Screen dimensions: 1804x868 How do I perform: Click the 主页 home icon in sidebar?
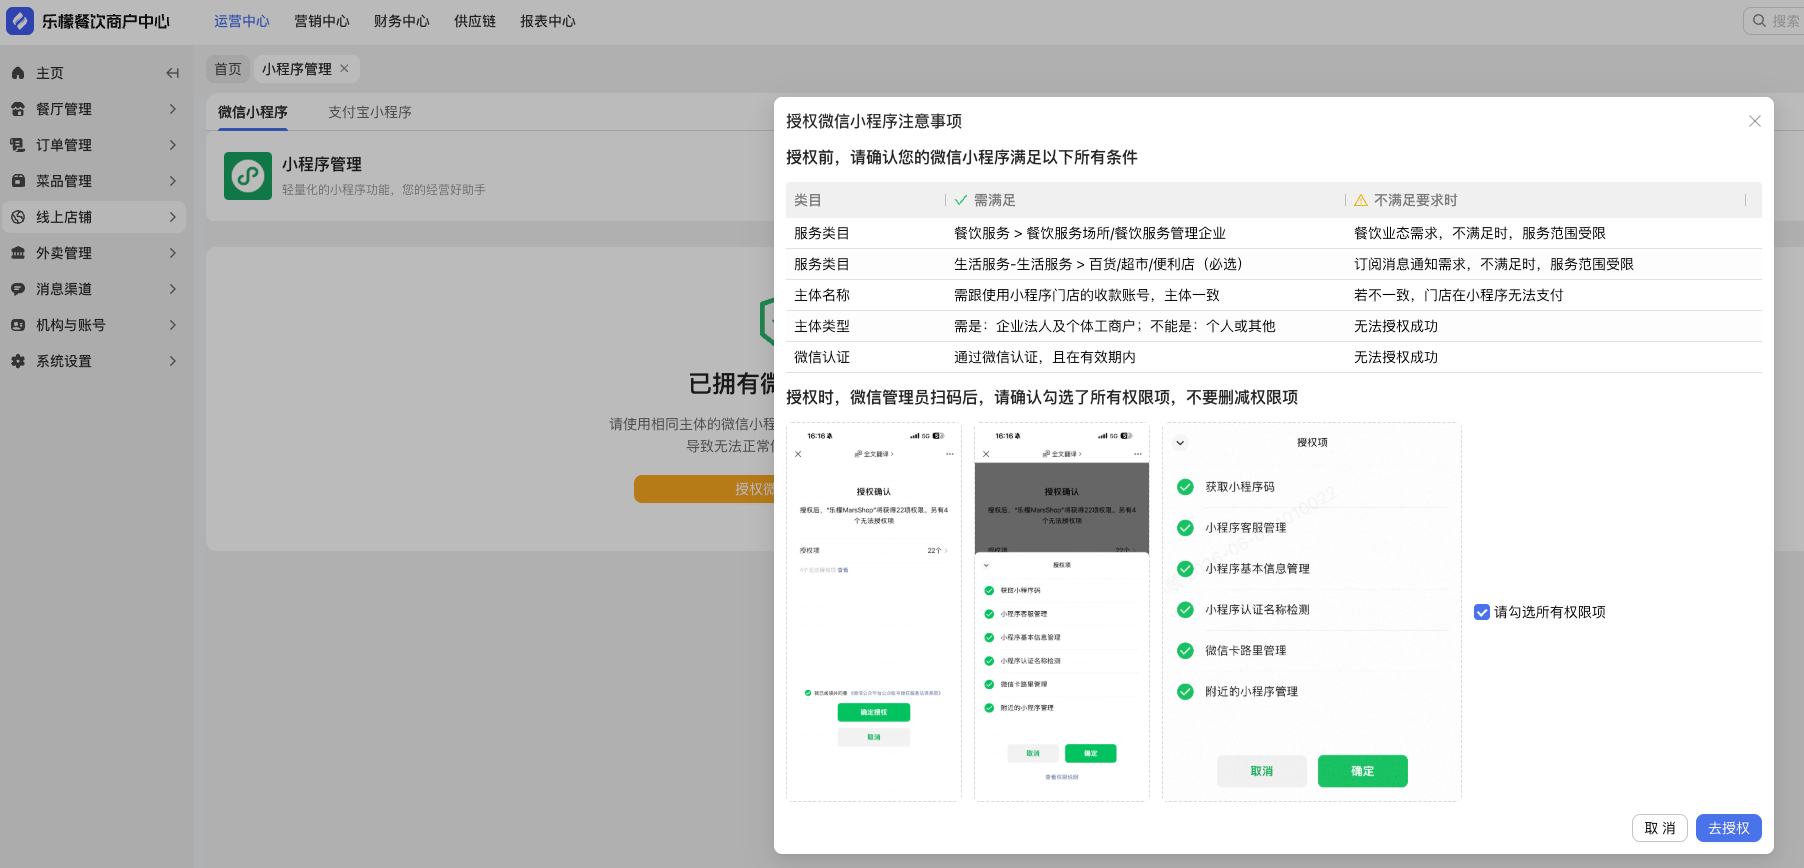coord(18,73)
